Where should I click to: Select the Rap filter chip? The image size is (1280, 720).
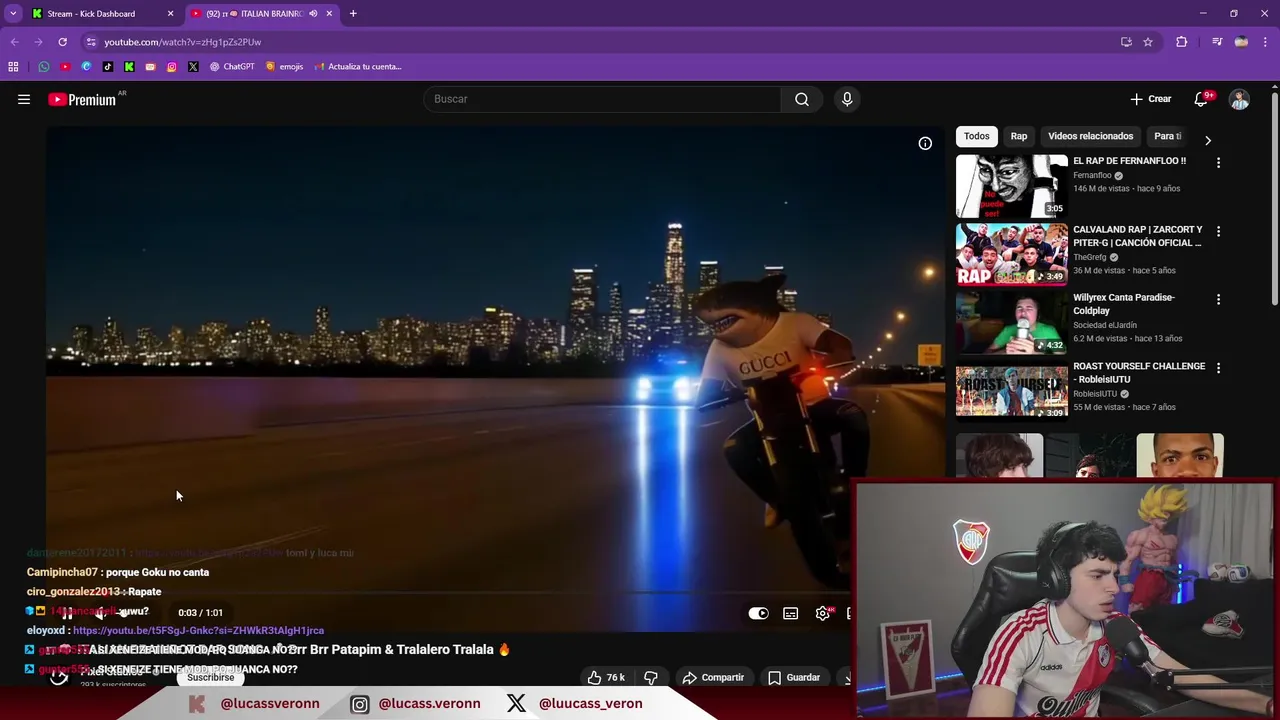(1019, 136)
